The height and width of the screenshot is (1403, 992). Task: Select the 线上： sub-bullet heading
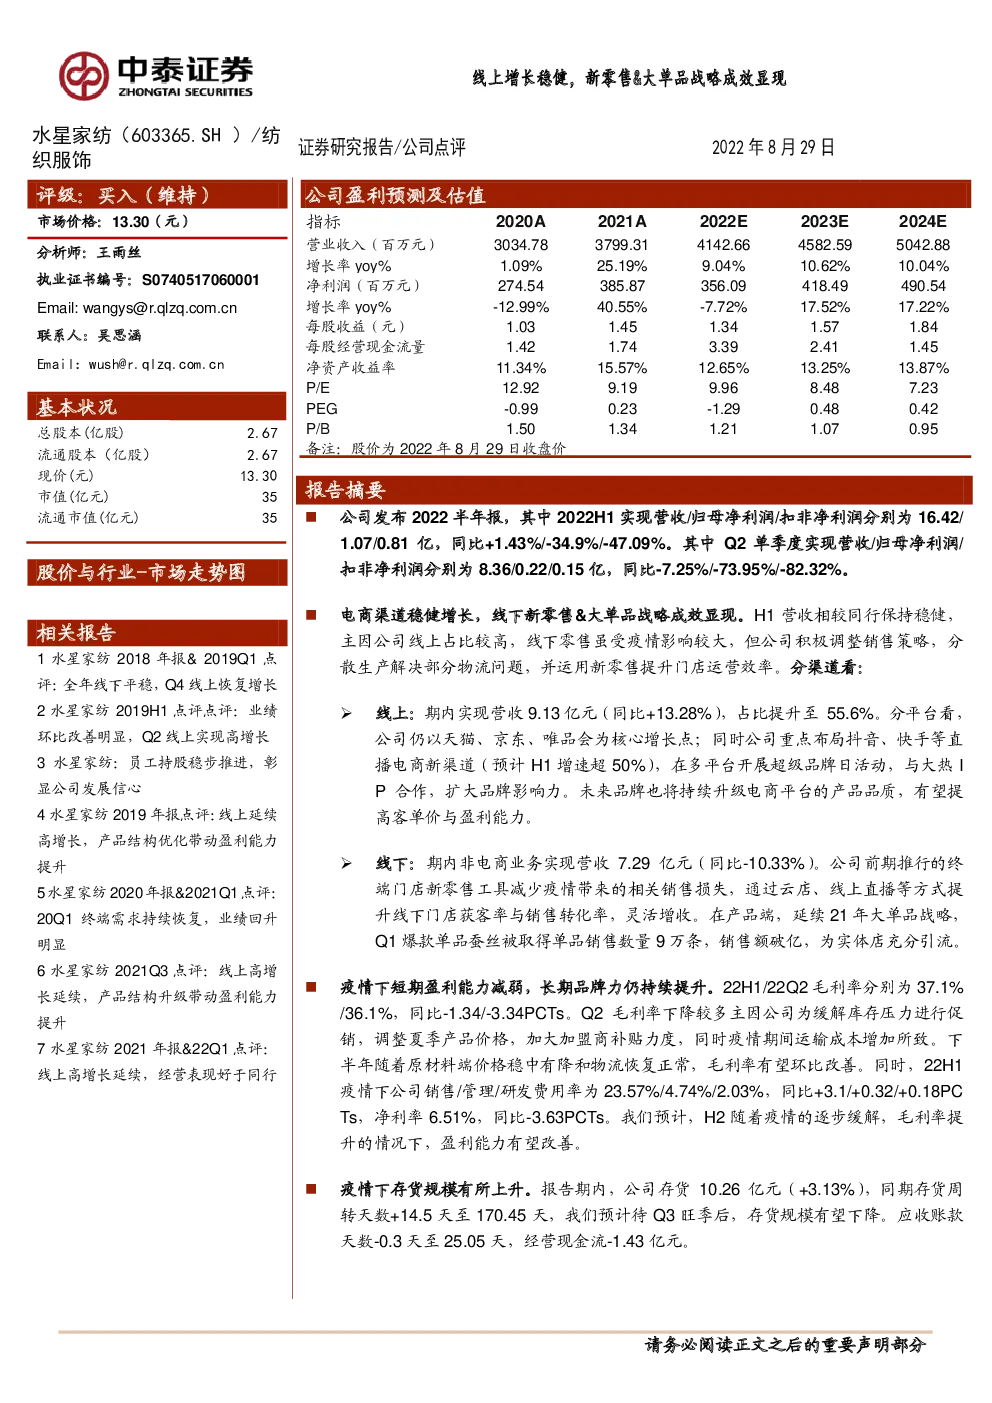pos(396,713)
